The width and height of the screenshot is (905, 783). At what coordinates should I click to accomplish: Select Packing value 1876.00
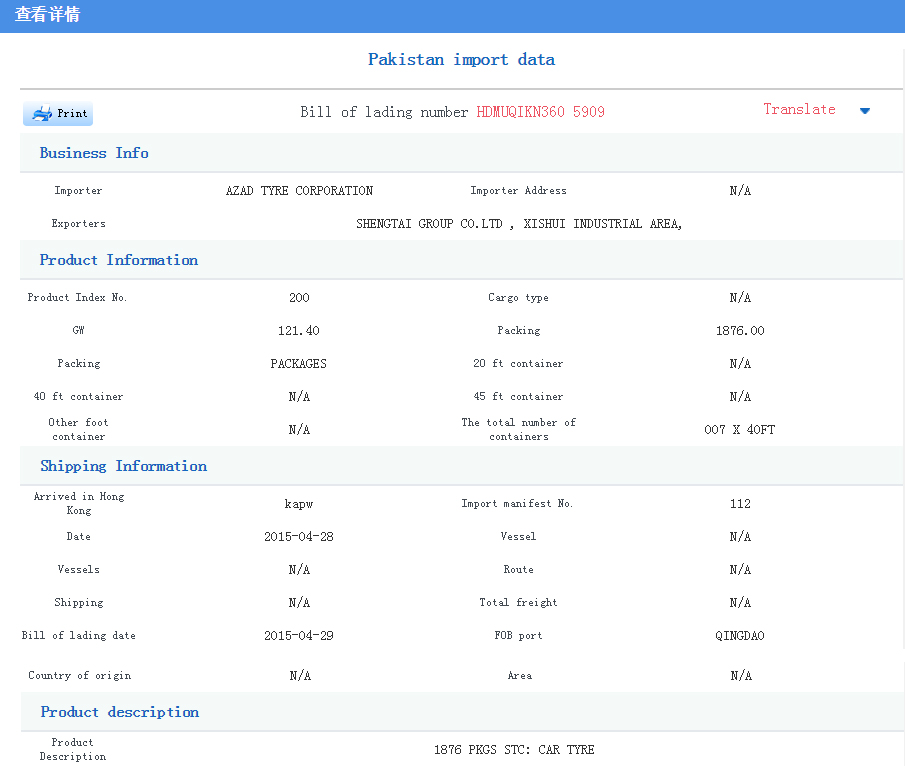740,331
